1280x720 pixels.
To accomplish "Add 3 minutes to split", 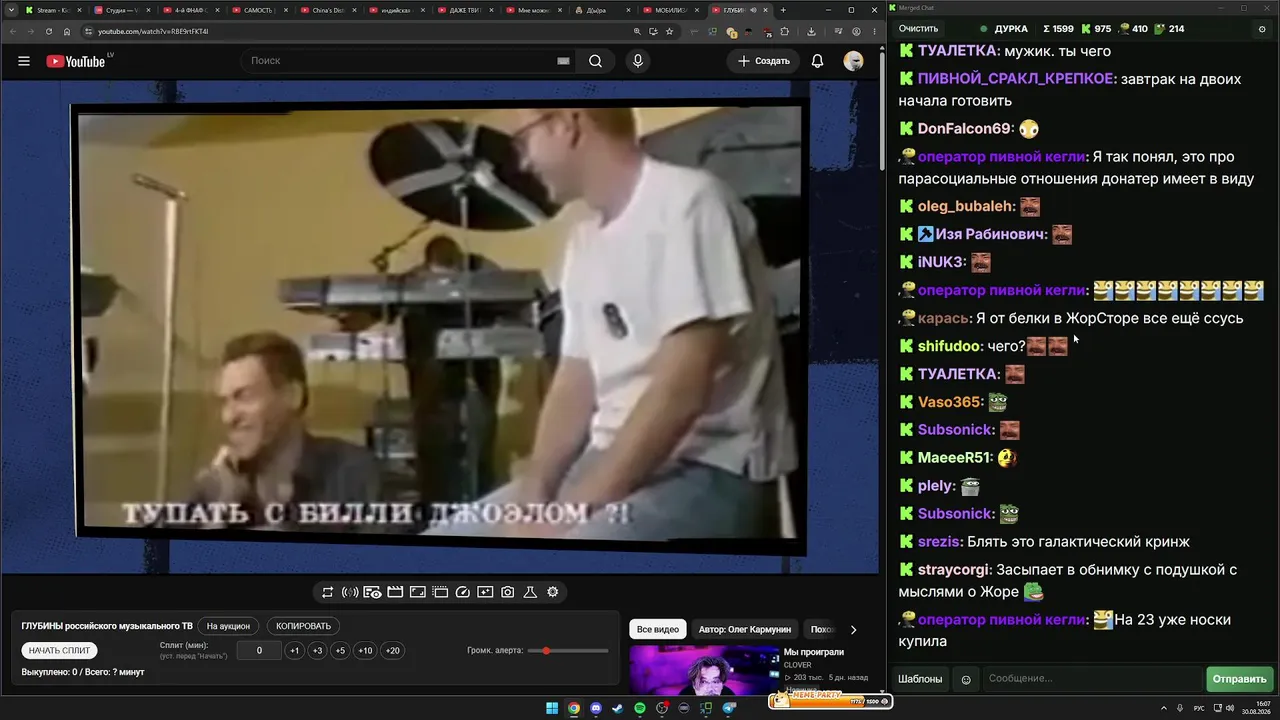I will pos(317,651).
